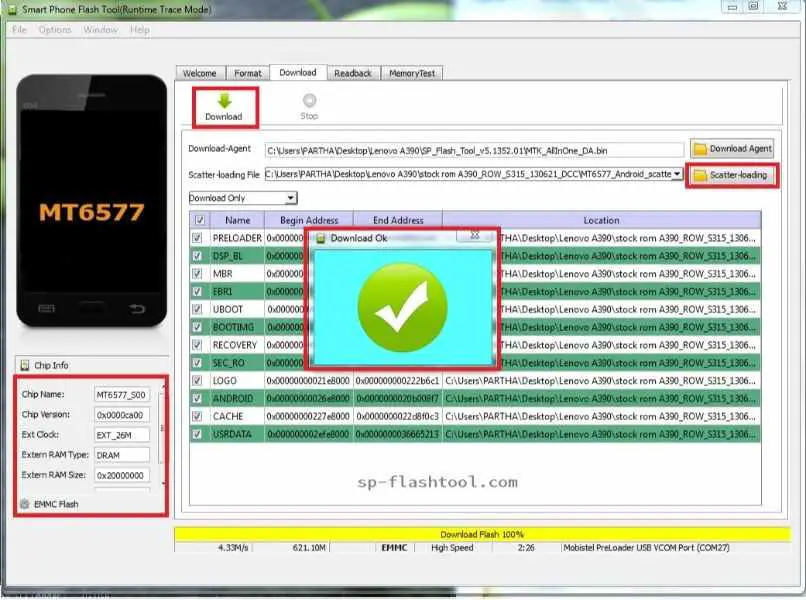The image size is (806, 600).
Task: Uncheck the ANDROID checkbox
Action: point(197,398)
